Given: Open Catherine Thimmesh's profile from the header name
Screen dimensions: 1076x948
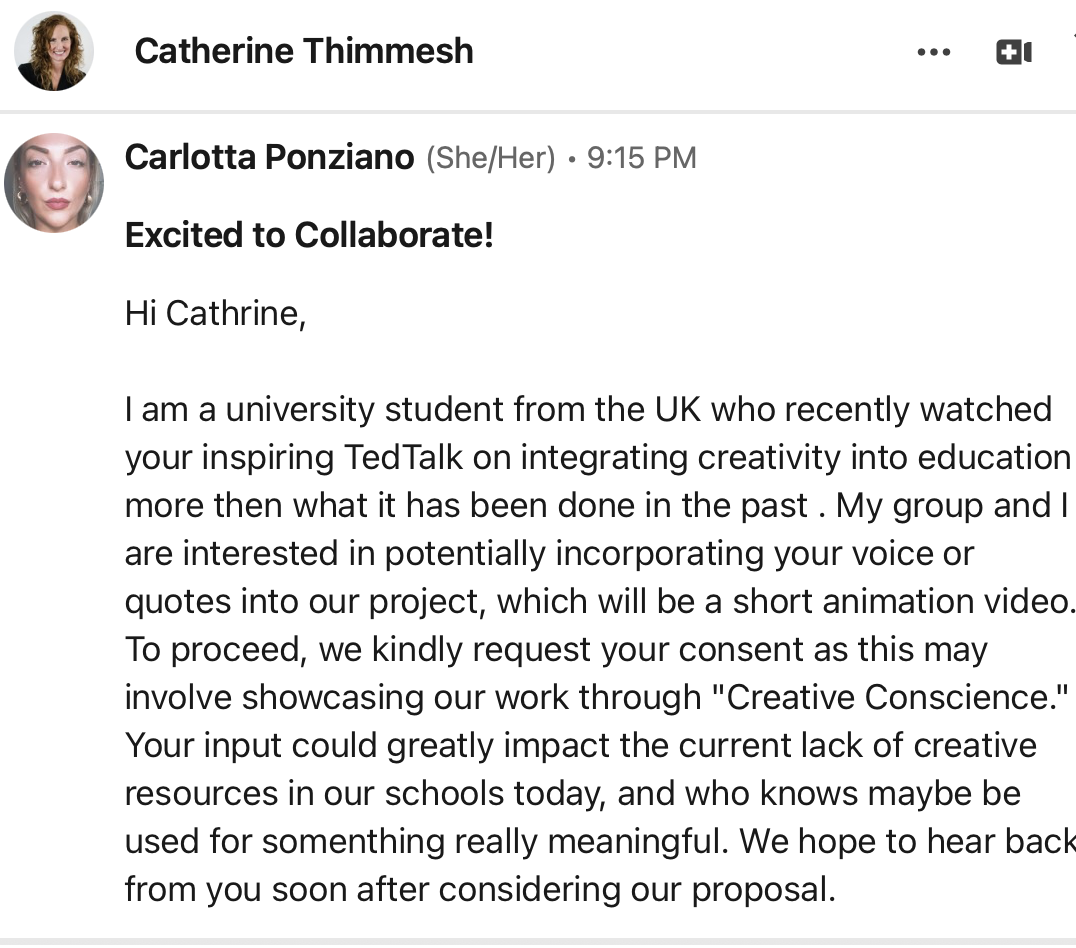Looking at the screenshot, I should (304, 51).
